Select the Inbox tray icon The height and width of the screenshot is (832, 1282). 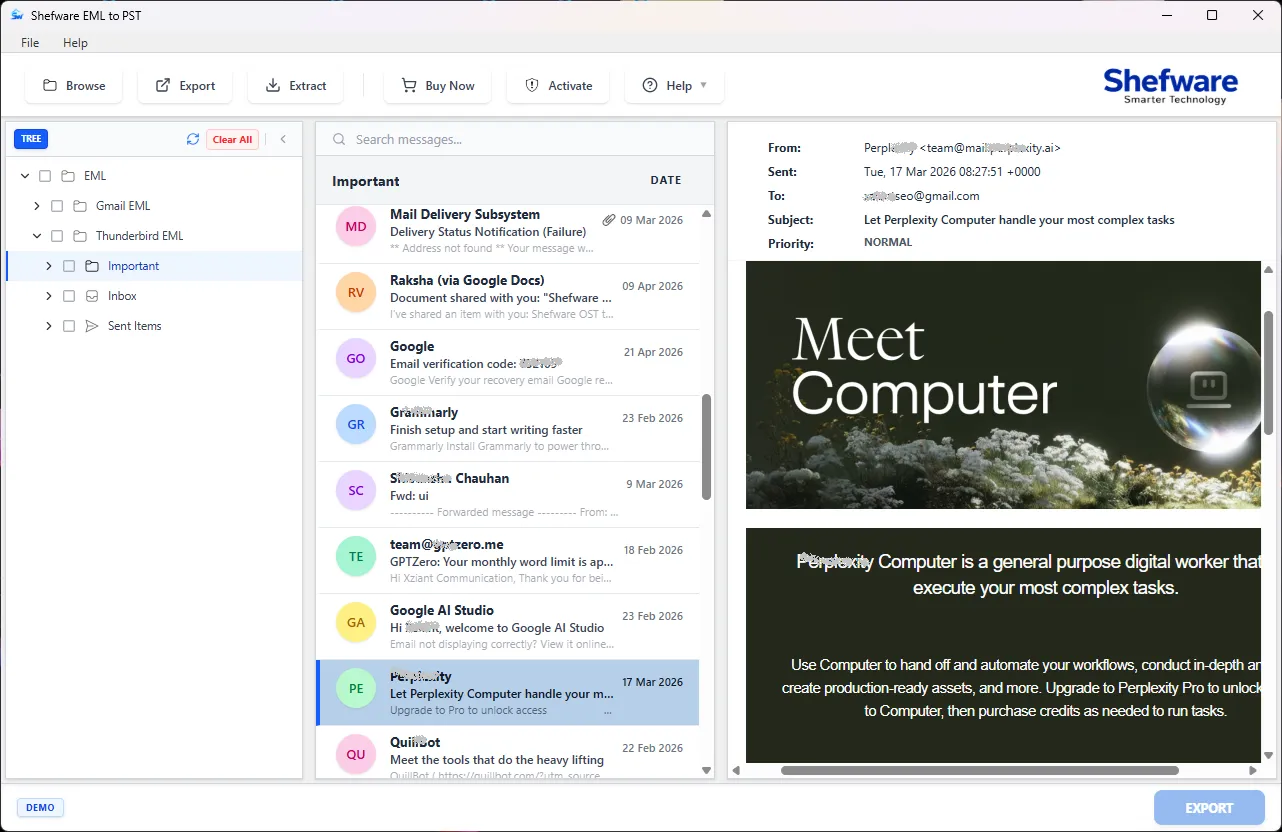click(x=92, y=296)
